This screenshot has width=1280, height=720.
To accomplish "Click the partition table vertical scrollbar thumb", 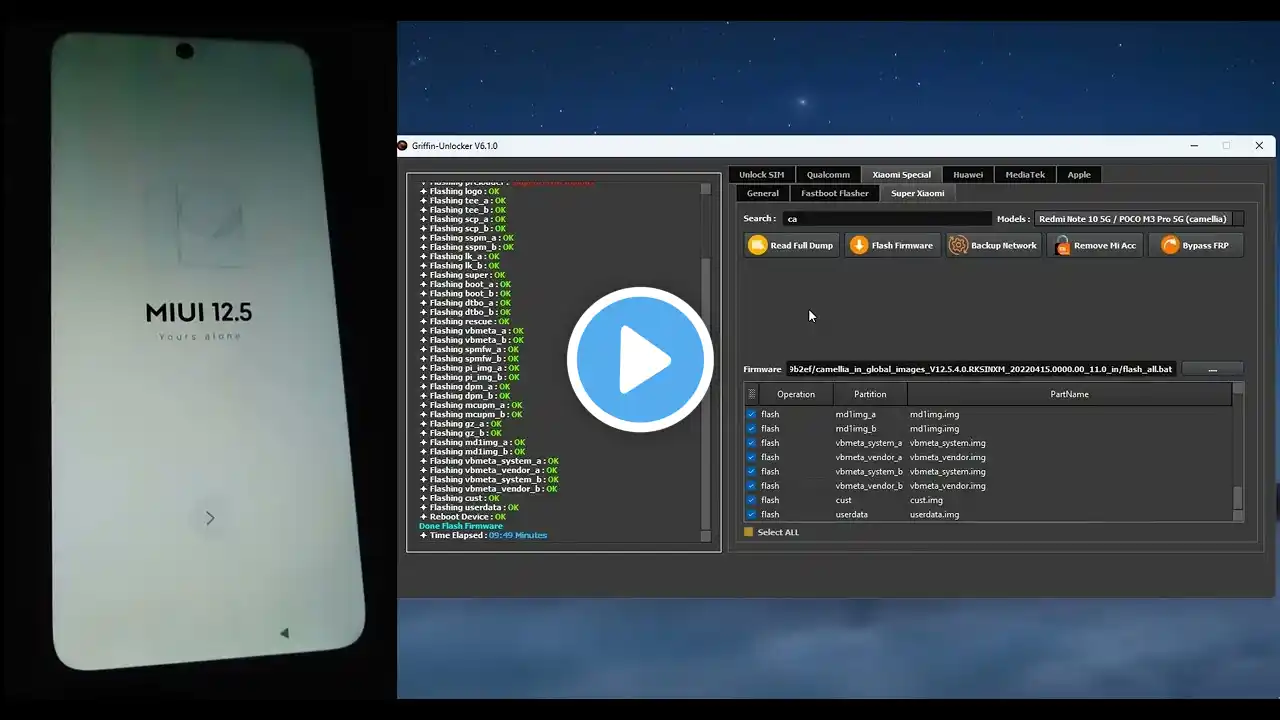I will [1238, 498].
